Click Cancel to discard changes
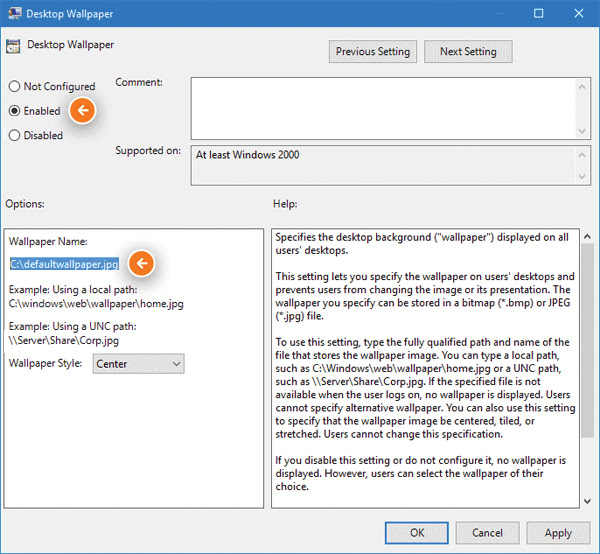 [x=487, y=533]
